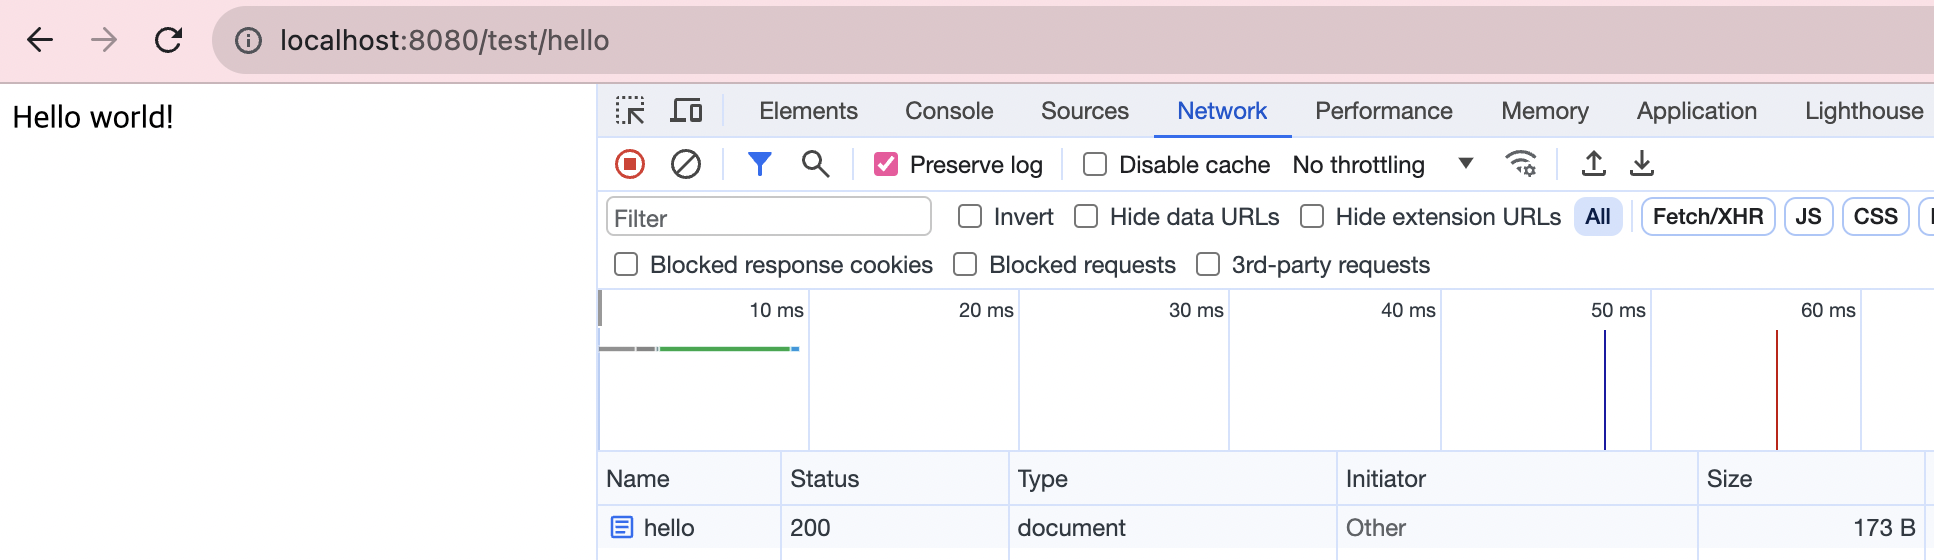This screenshot has height=560, width=1934.
Task: Activate the inspect element picker icon
Action: coord(630,110)
